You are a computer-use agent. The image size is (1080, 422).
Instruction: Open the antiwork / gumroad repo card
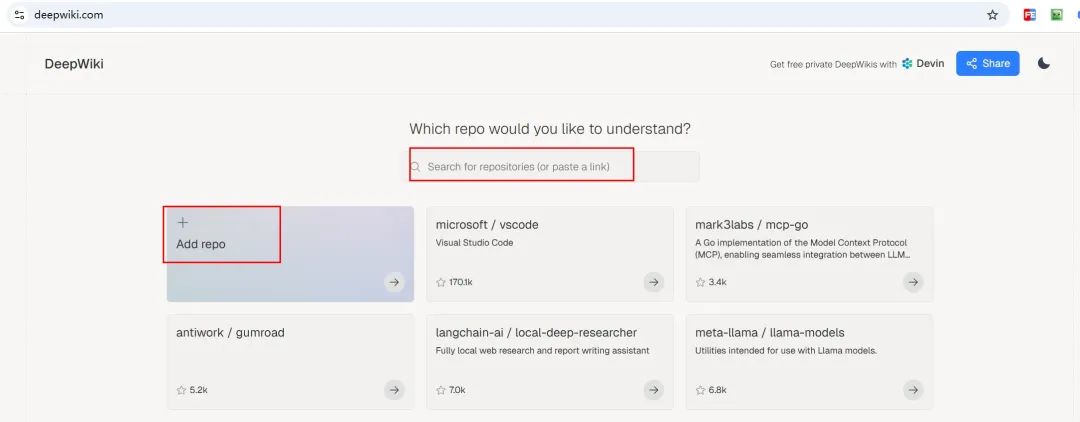click(291, 362)
